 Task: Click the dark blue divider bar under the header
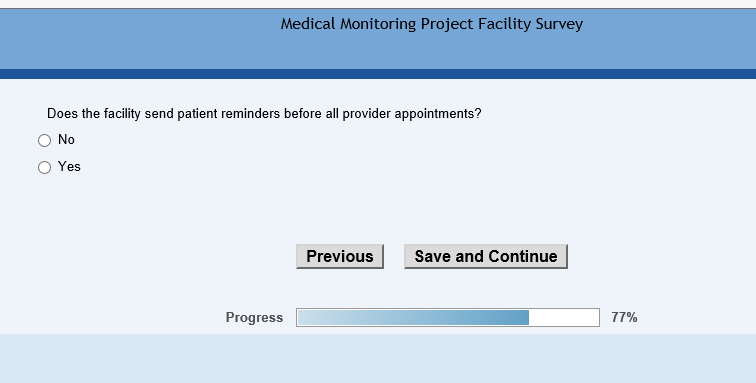tap(378, 74)
